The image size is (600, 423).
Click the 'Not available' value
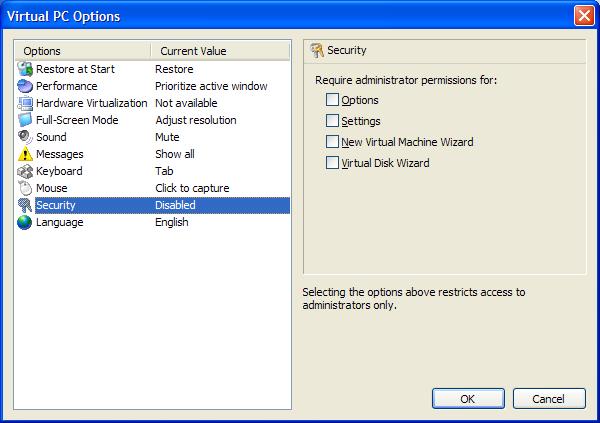[186, 103]
